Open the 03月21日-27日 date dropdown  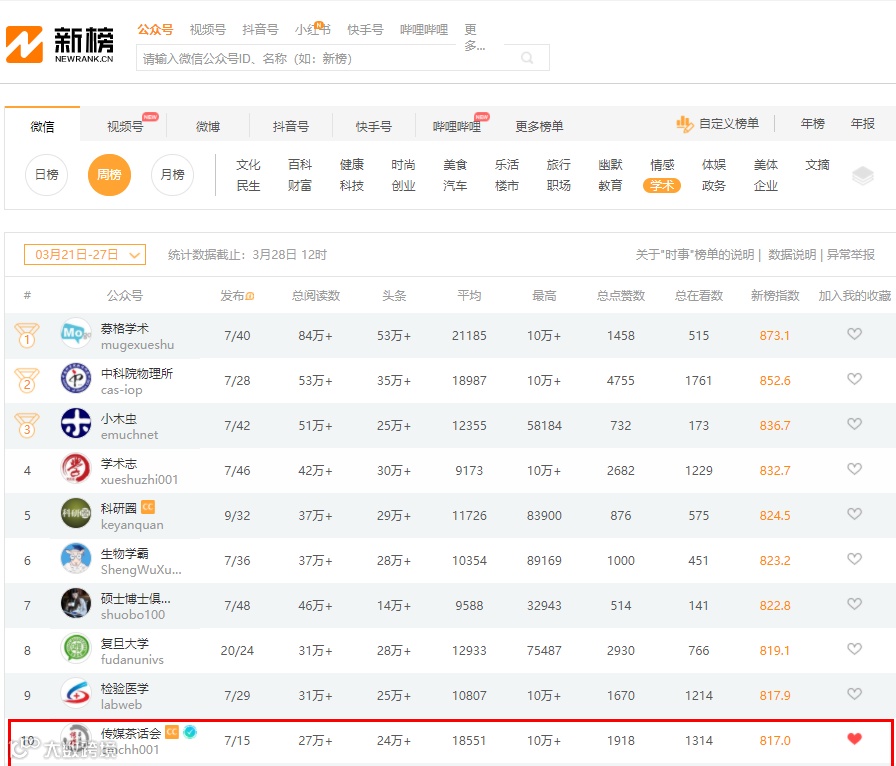click(85, 254)
